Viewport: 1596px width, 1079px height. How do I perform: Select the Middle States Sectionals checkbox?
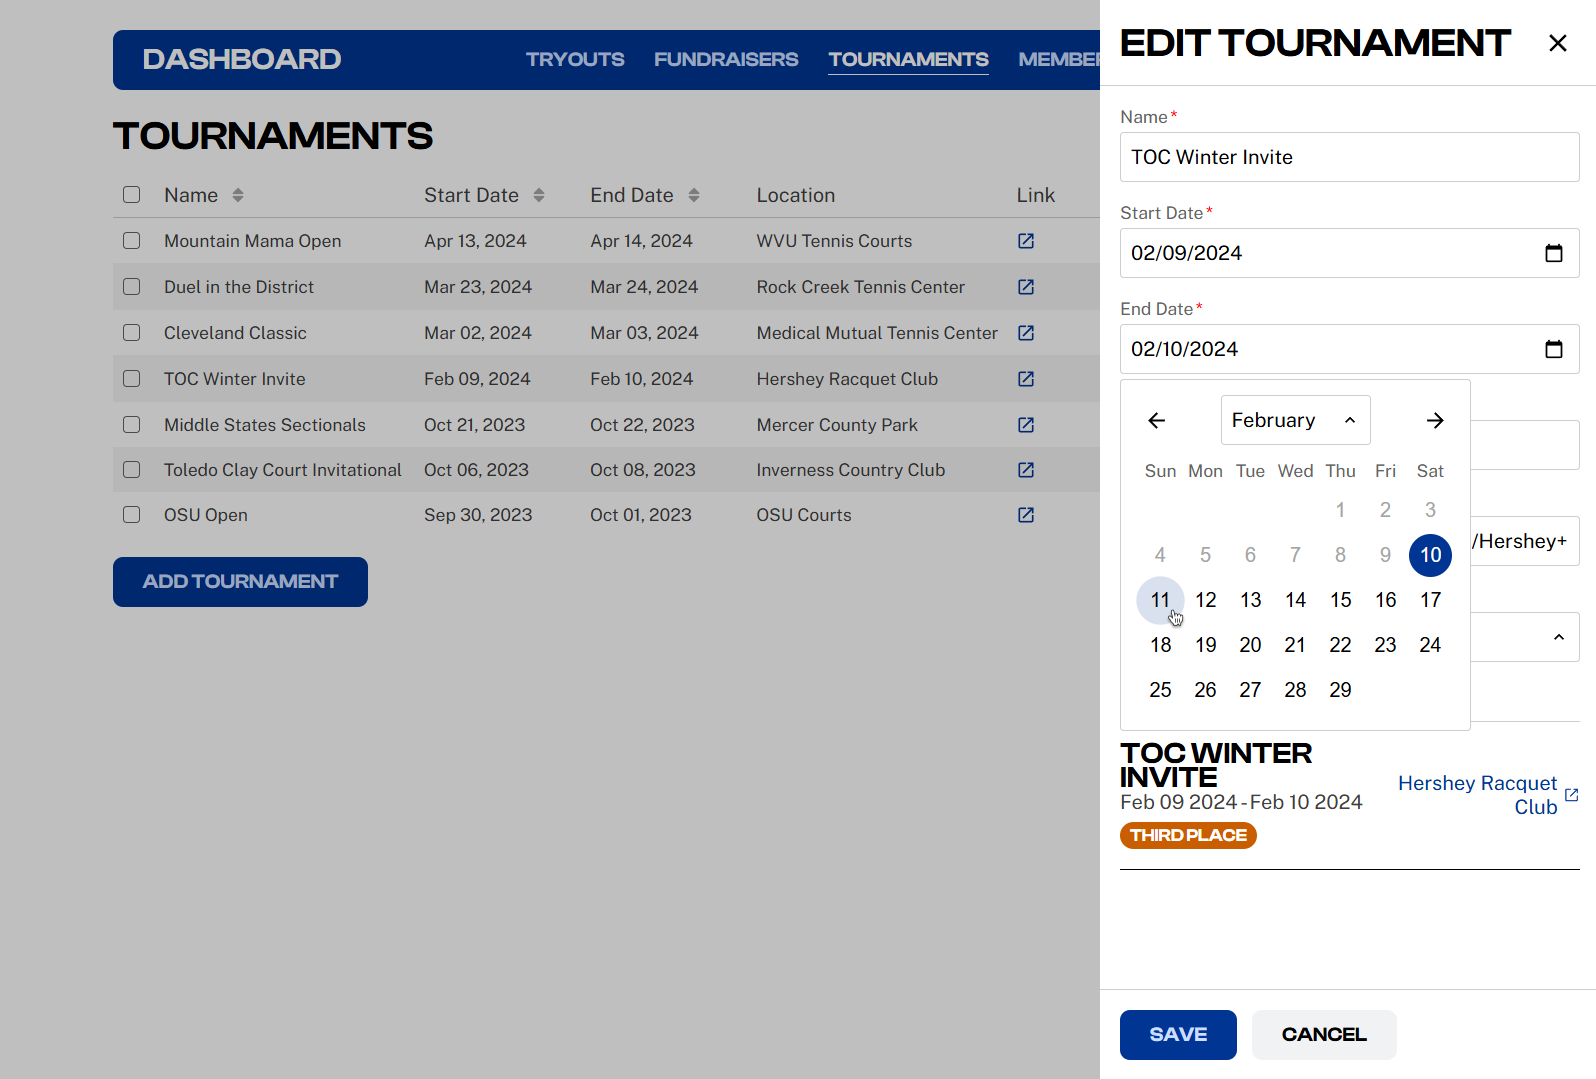pos(132,425)
